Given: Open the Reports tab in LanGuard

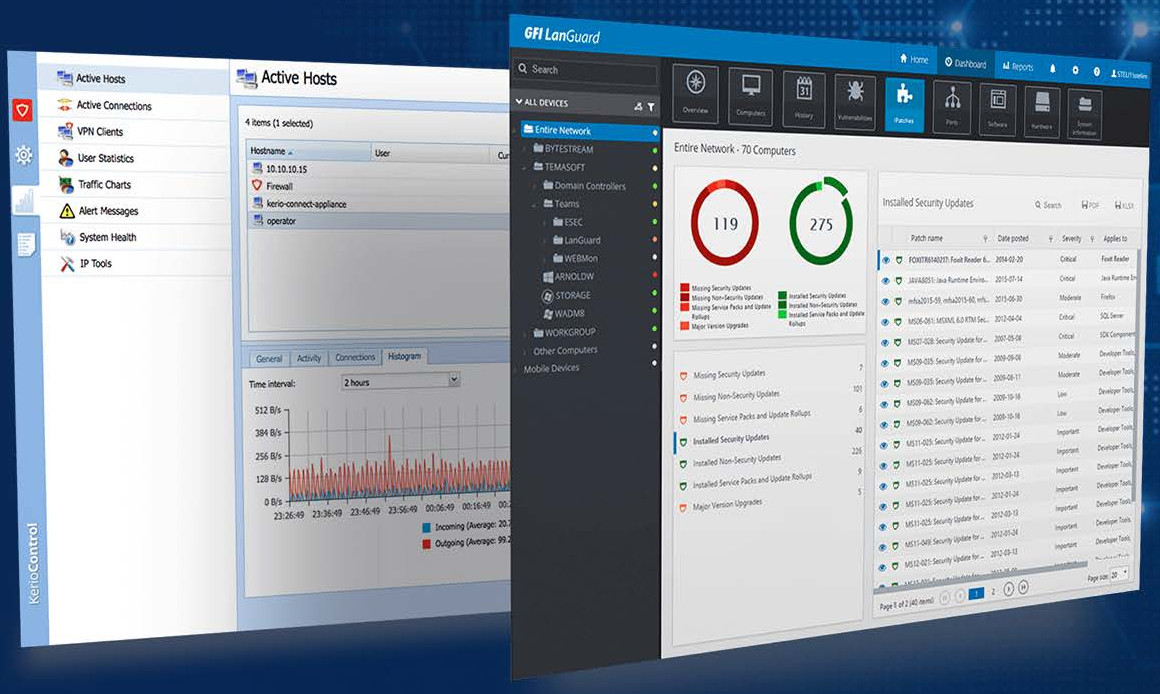Looking at the screenshot, I should click(x=1018, y=67).
